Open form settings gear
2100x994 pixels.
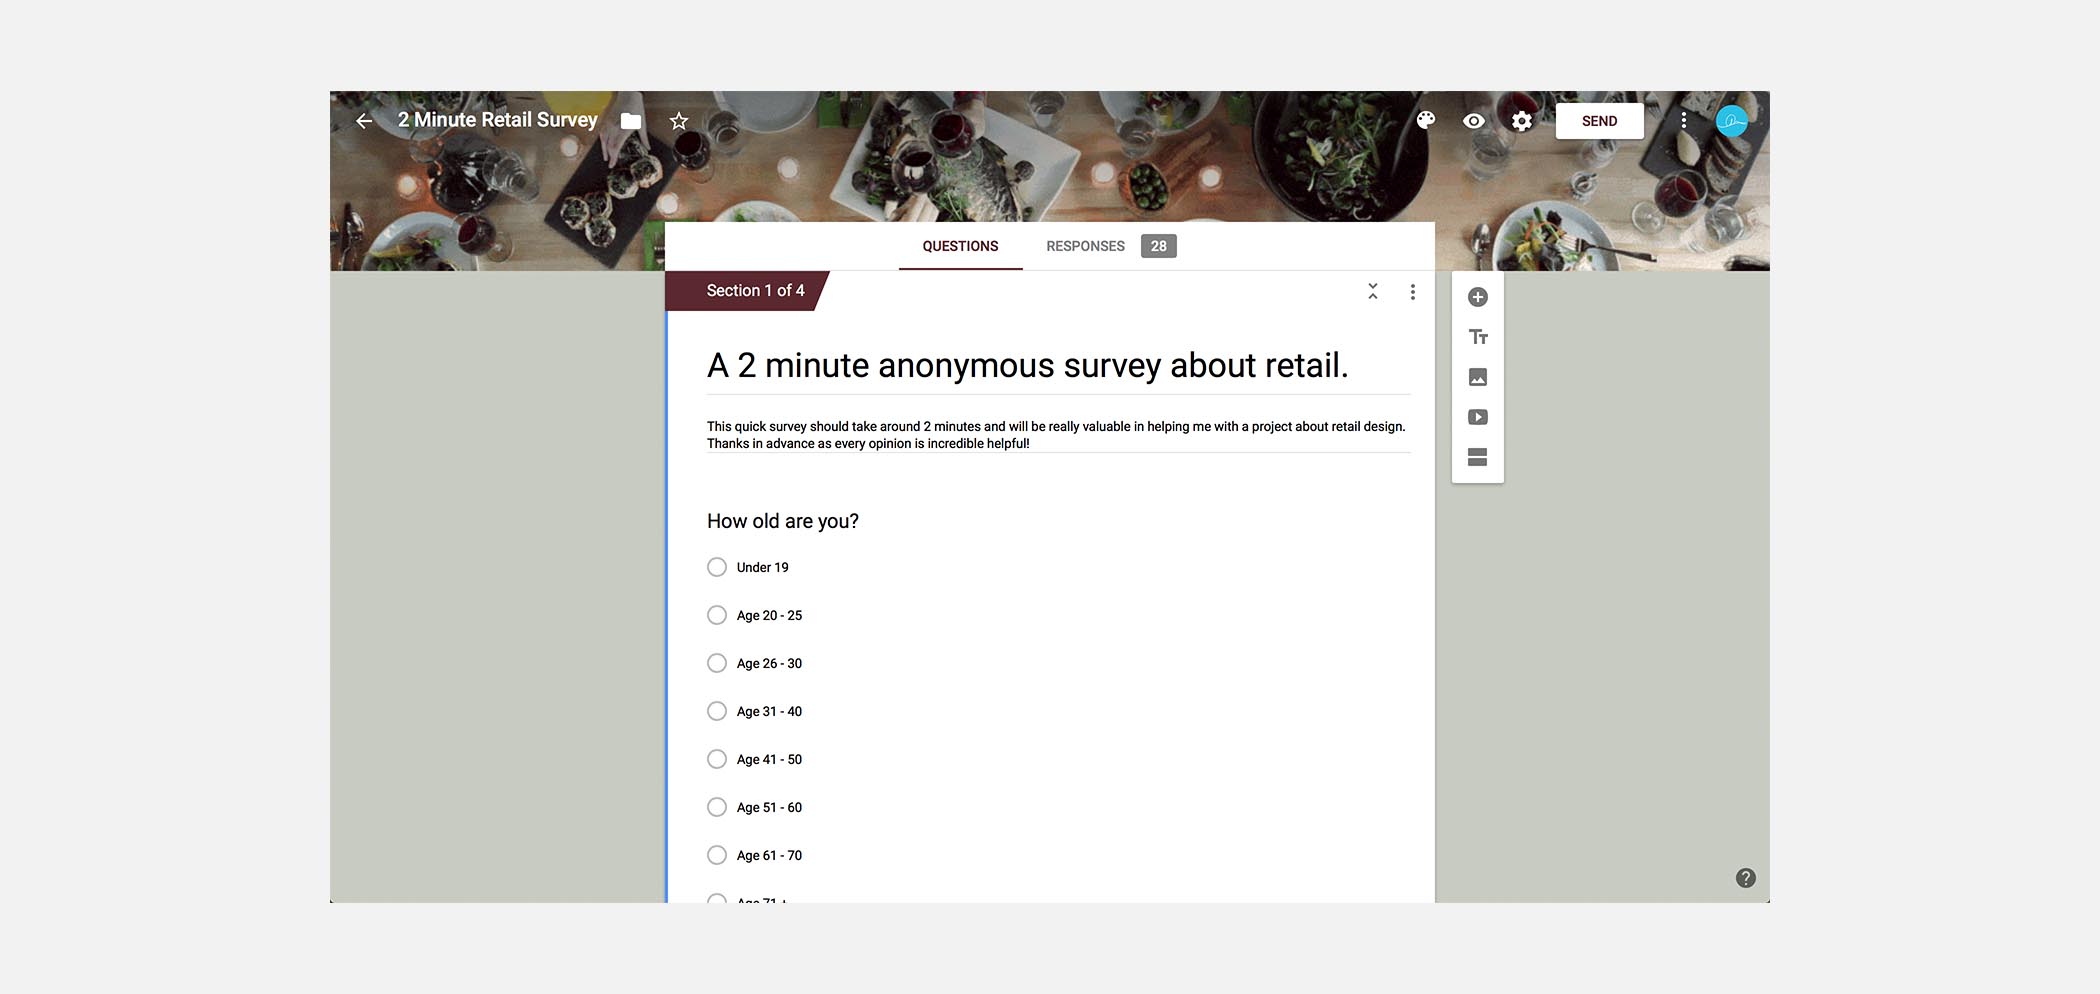point(1522,121)
